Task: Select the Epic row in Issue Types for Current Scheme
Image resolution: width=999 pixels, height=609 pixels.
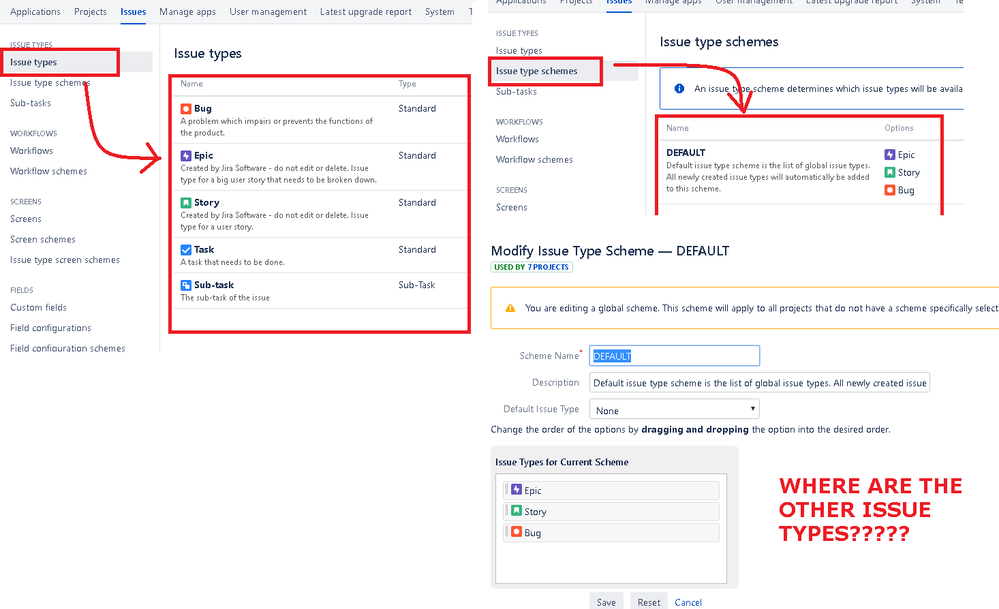Action: coord(612,490)
